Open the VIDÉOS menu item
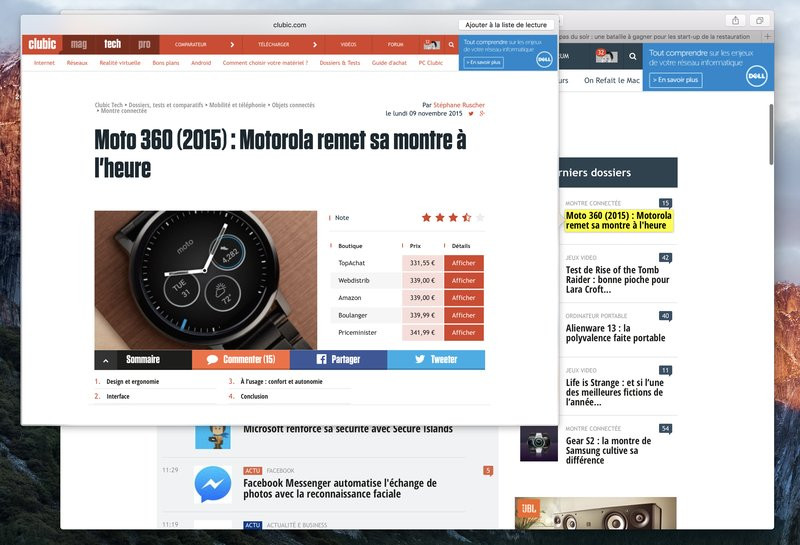 pos(348,44)
